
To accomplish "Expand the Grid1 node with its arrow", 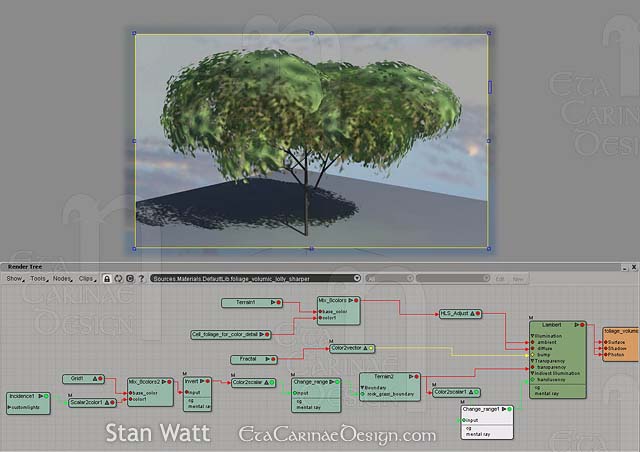I will [93, 379].
